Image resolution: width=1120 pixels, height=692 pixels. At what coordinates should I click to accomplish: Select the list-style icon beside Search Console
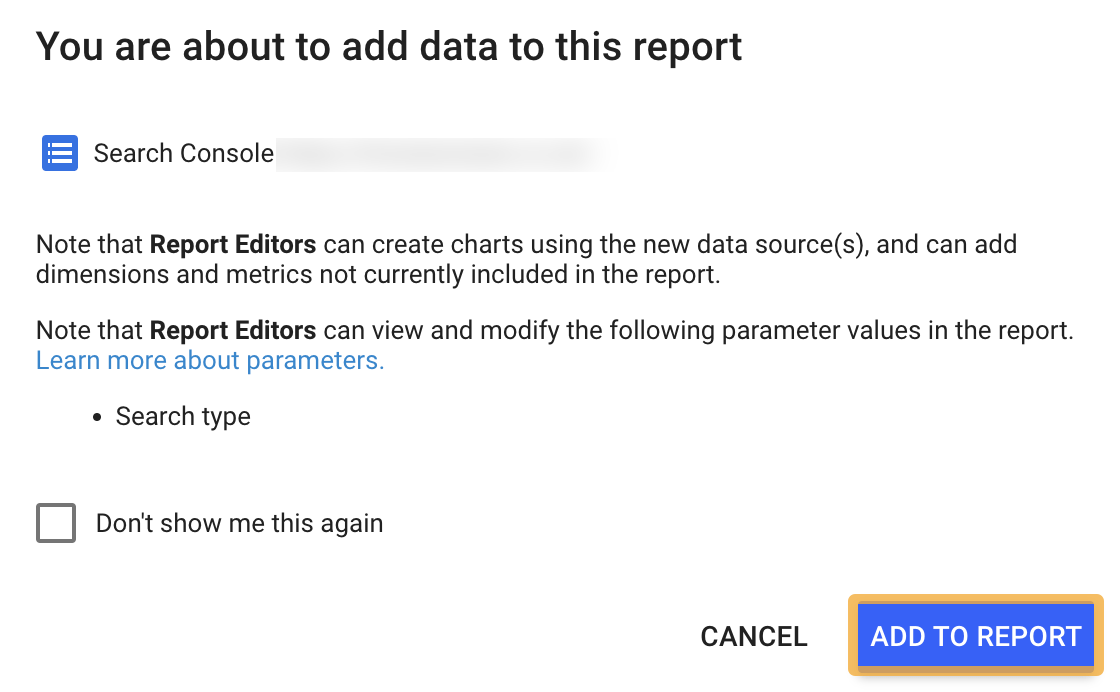[x=59, y=152]
